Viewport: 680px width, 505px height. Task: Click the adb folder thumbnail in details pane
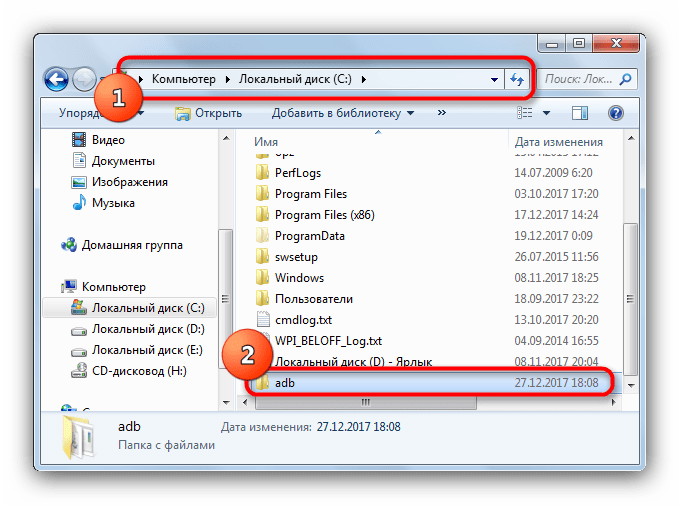click(78, 437)
